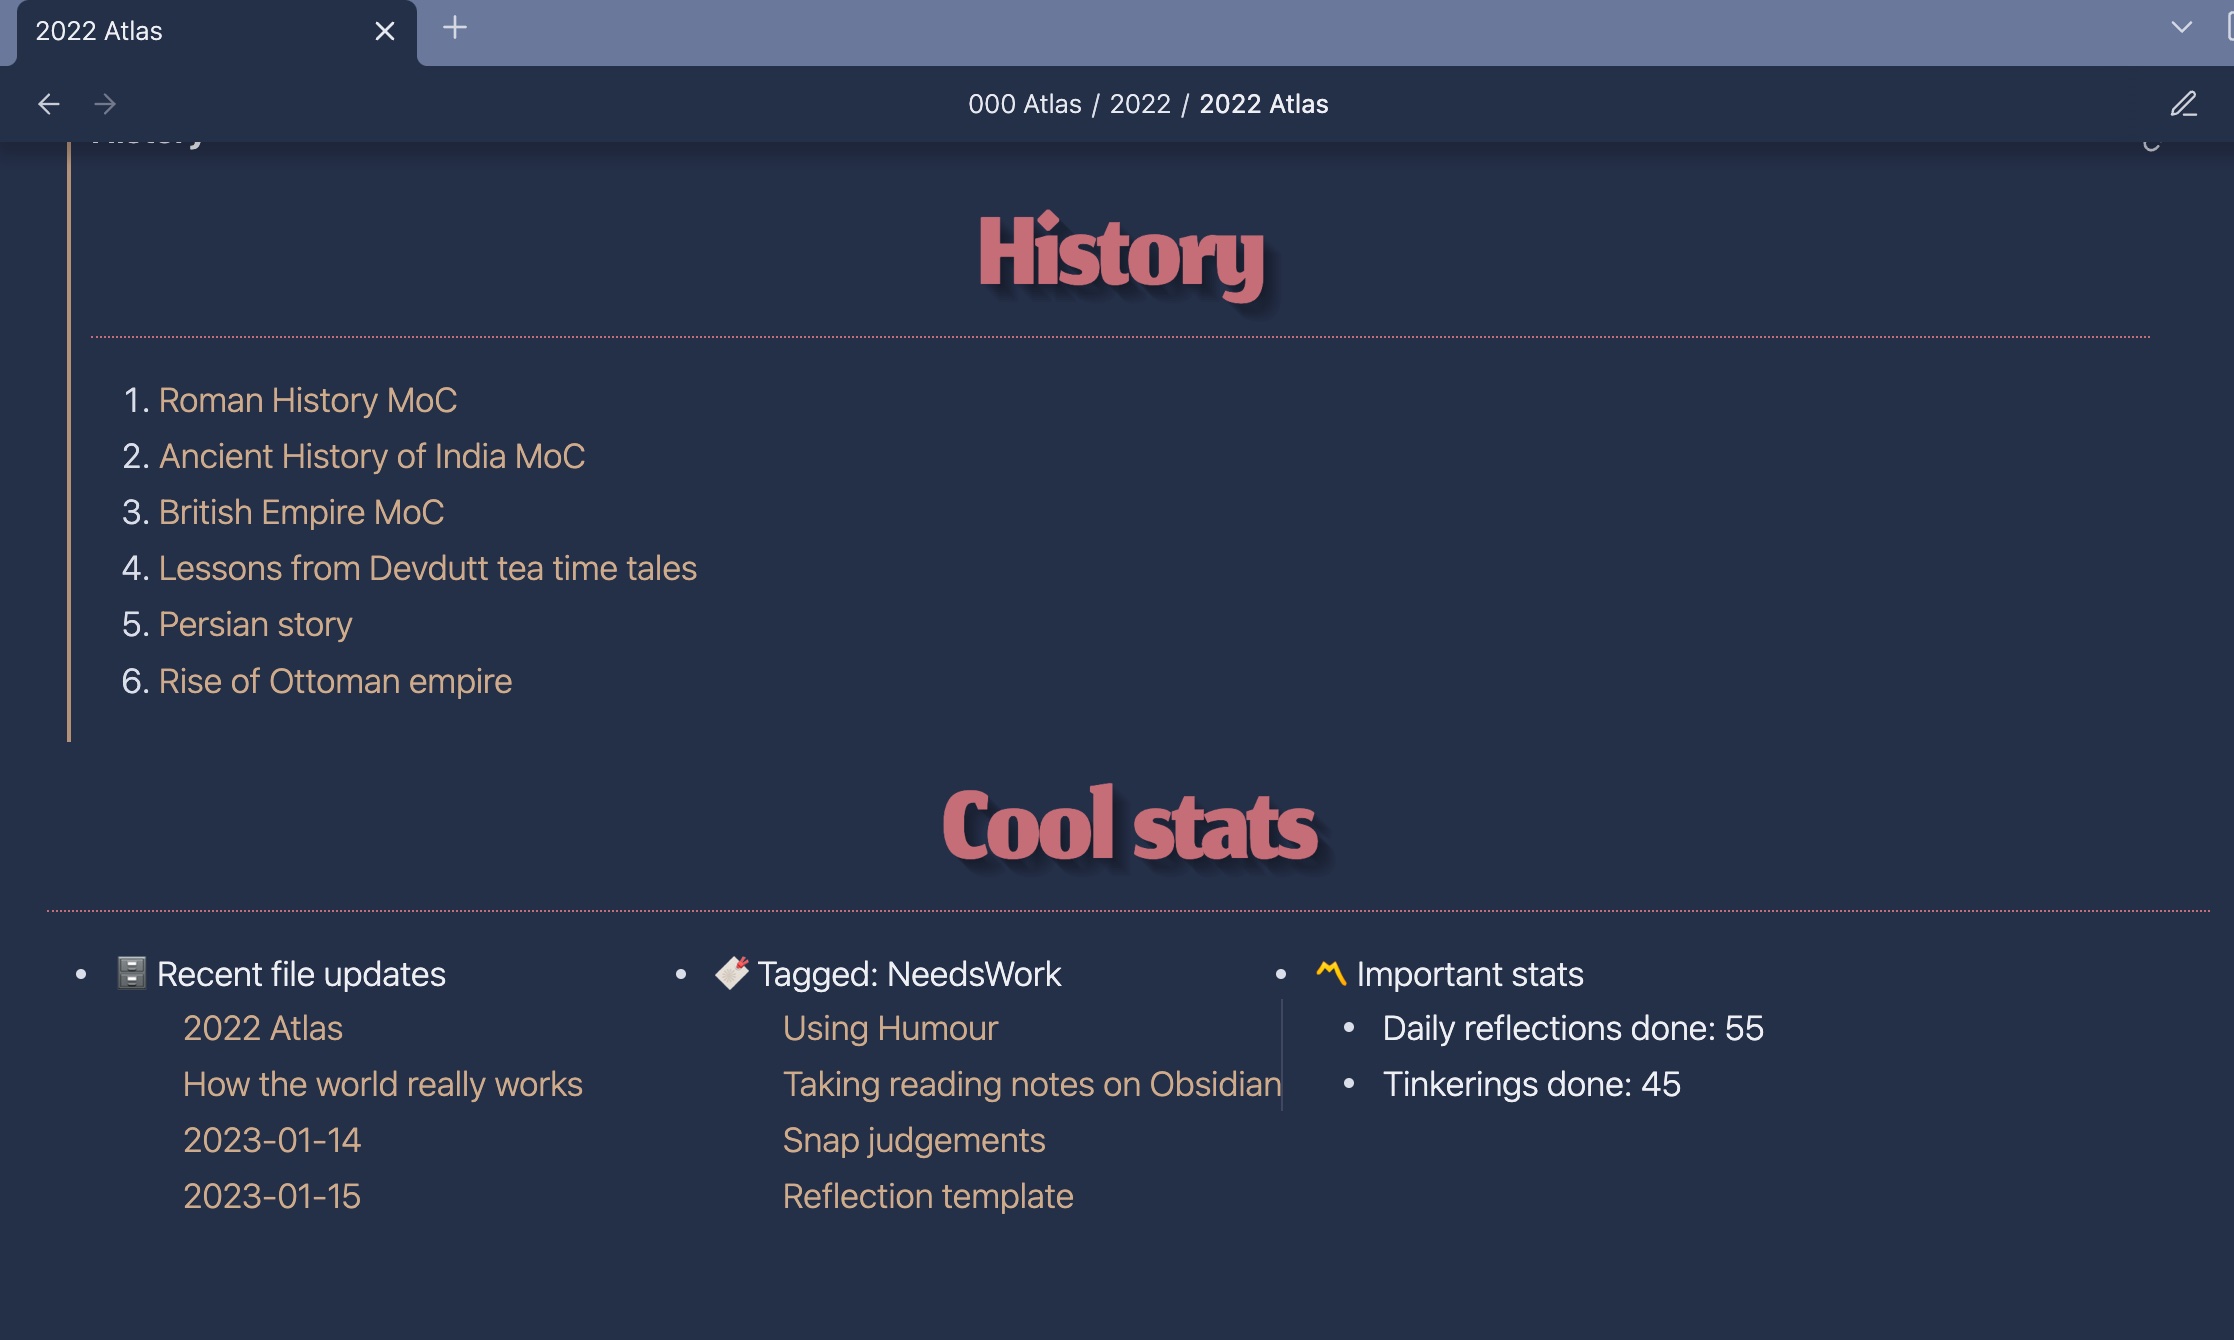Screen dimensions: 2234x1340
Task: Navigate back with the left arrow
Action: (49, 104)
